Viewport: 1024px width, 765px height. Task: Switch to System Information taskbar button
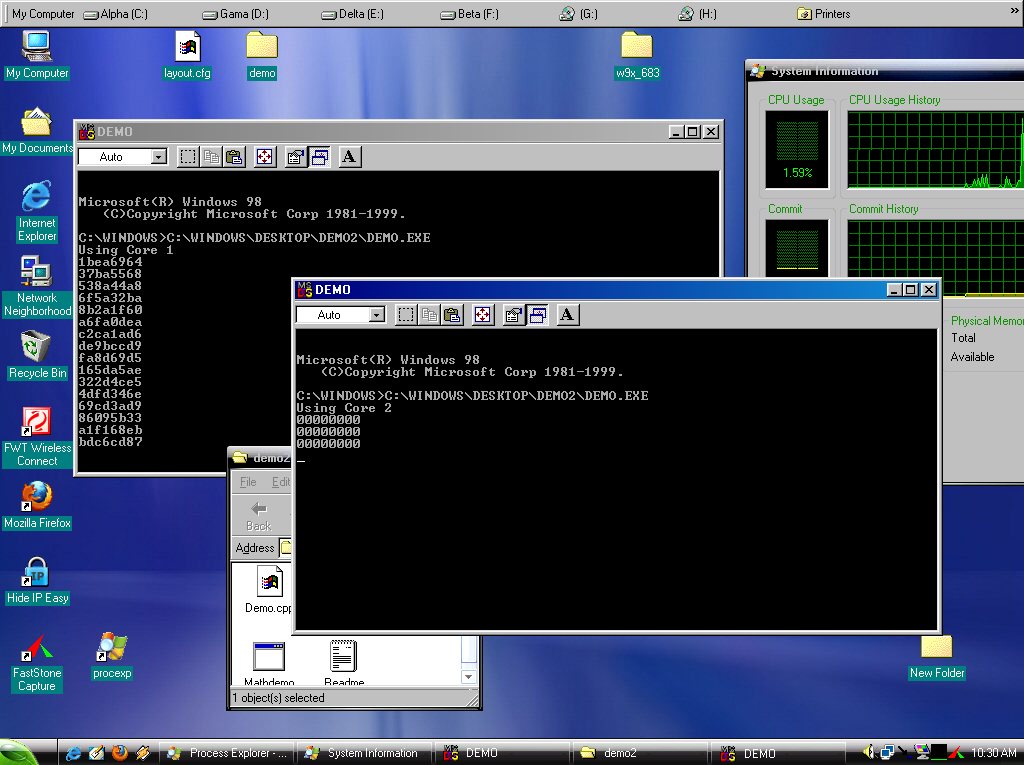pos(364,753)
